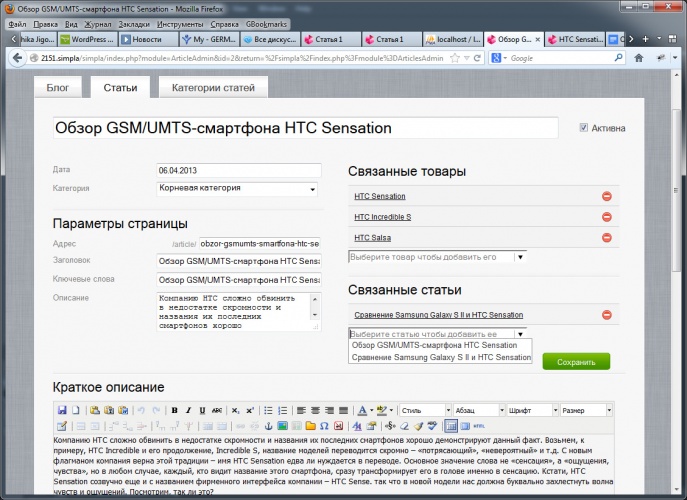Click the paste clipboard icon in editor
Viewport: 687px width, 500px height.
95,411
